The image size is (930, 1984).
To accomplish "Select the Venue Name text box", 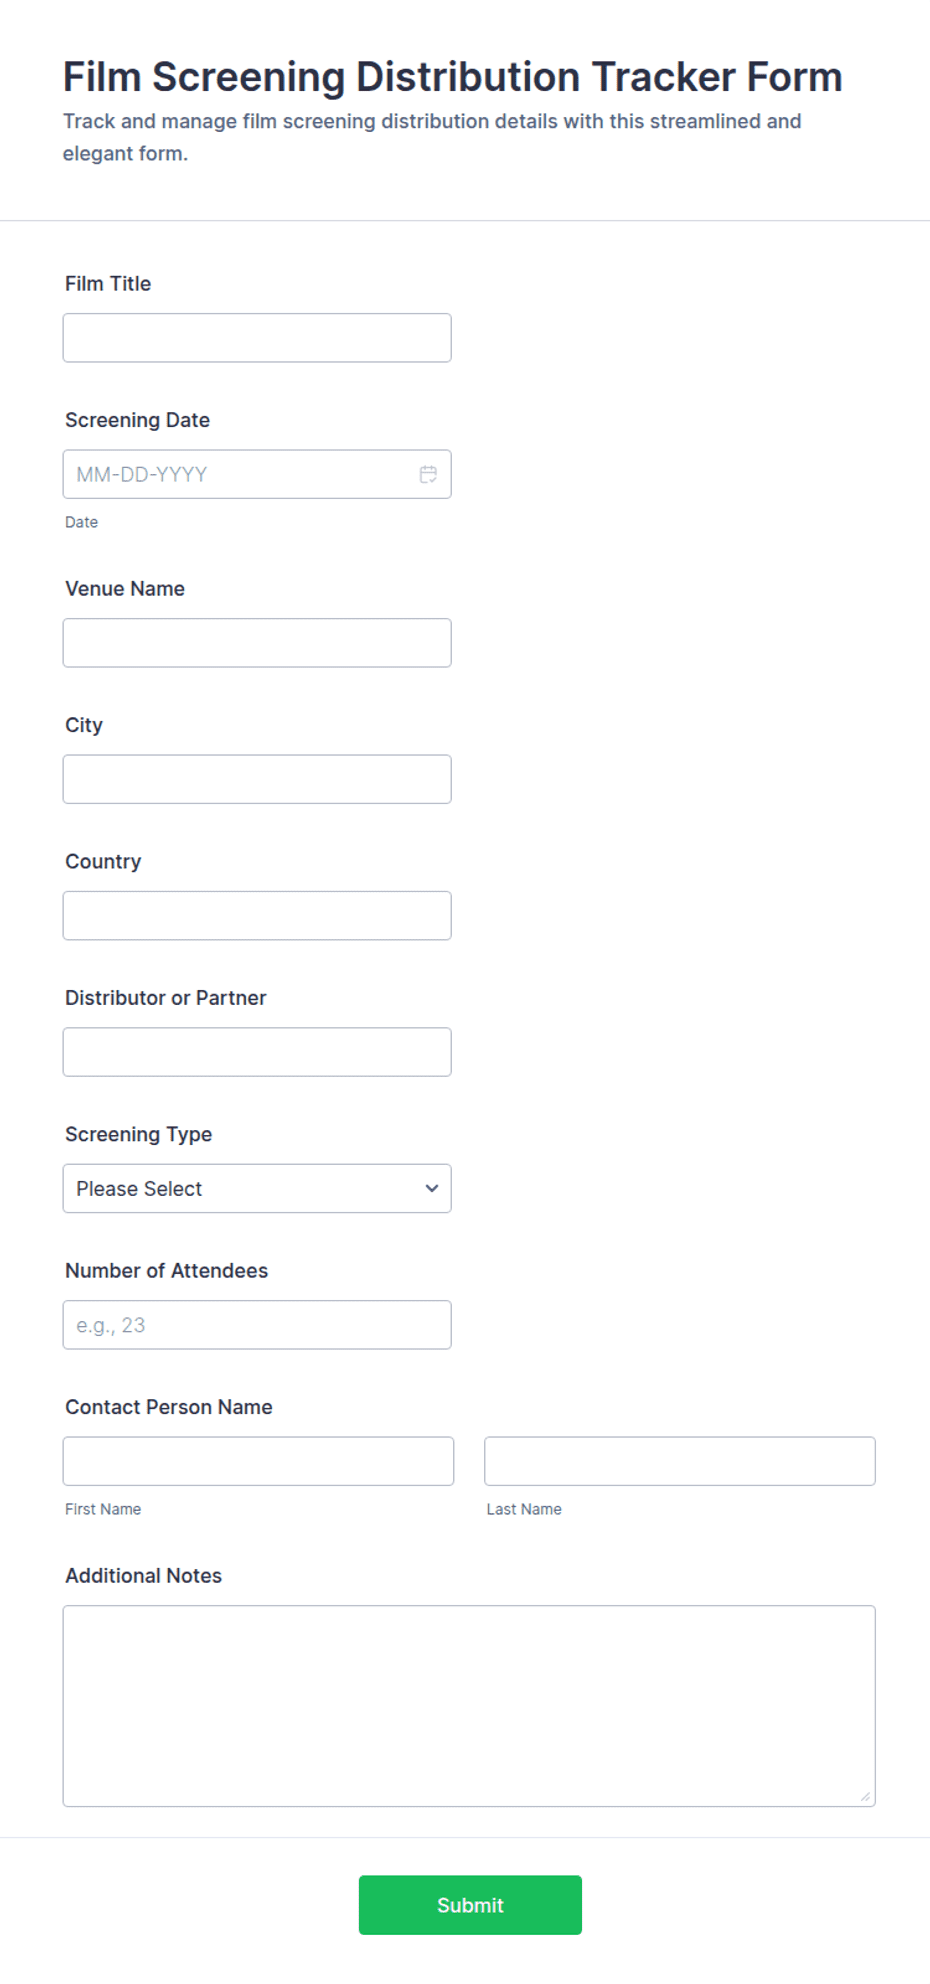I will click(x=257, y=643).
